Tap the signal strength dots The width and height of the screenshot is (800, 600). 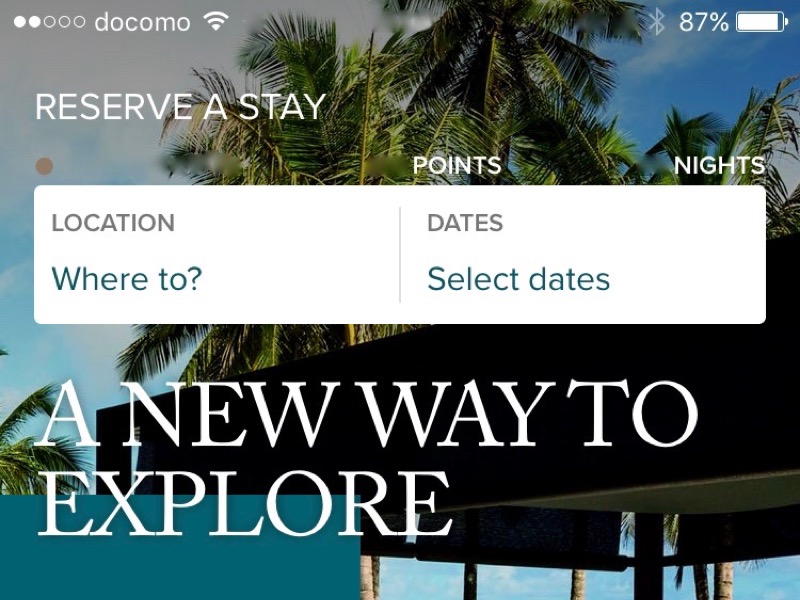tap(49, 22)
